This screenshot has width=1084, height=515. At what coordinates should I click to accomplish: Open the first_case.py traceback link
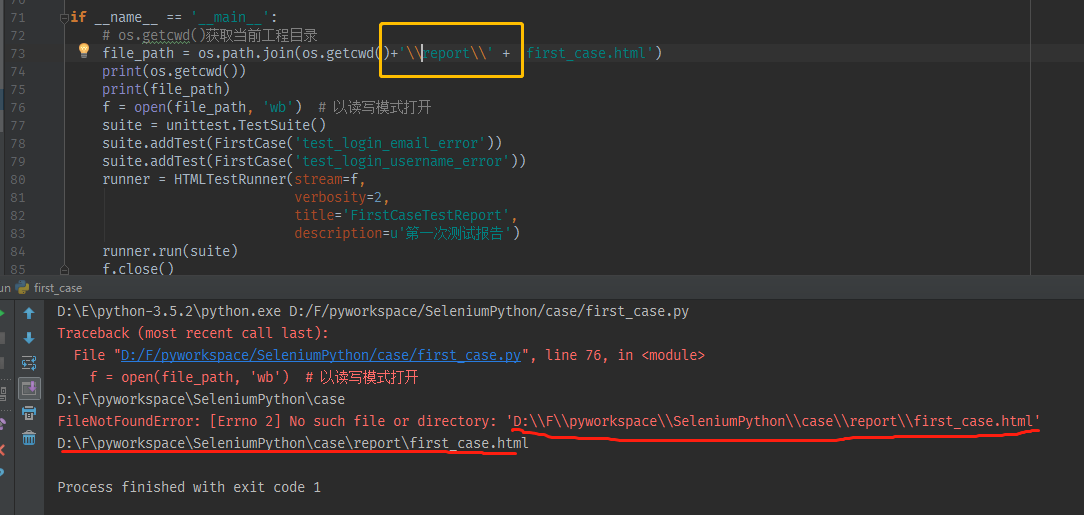[321, 355]
